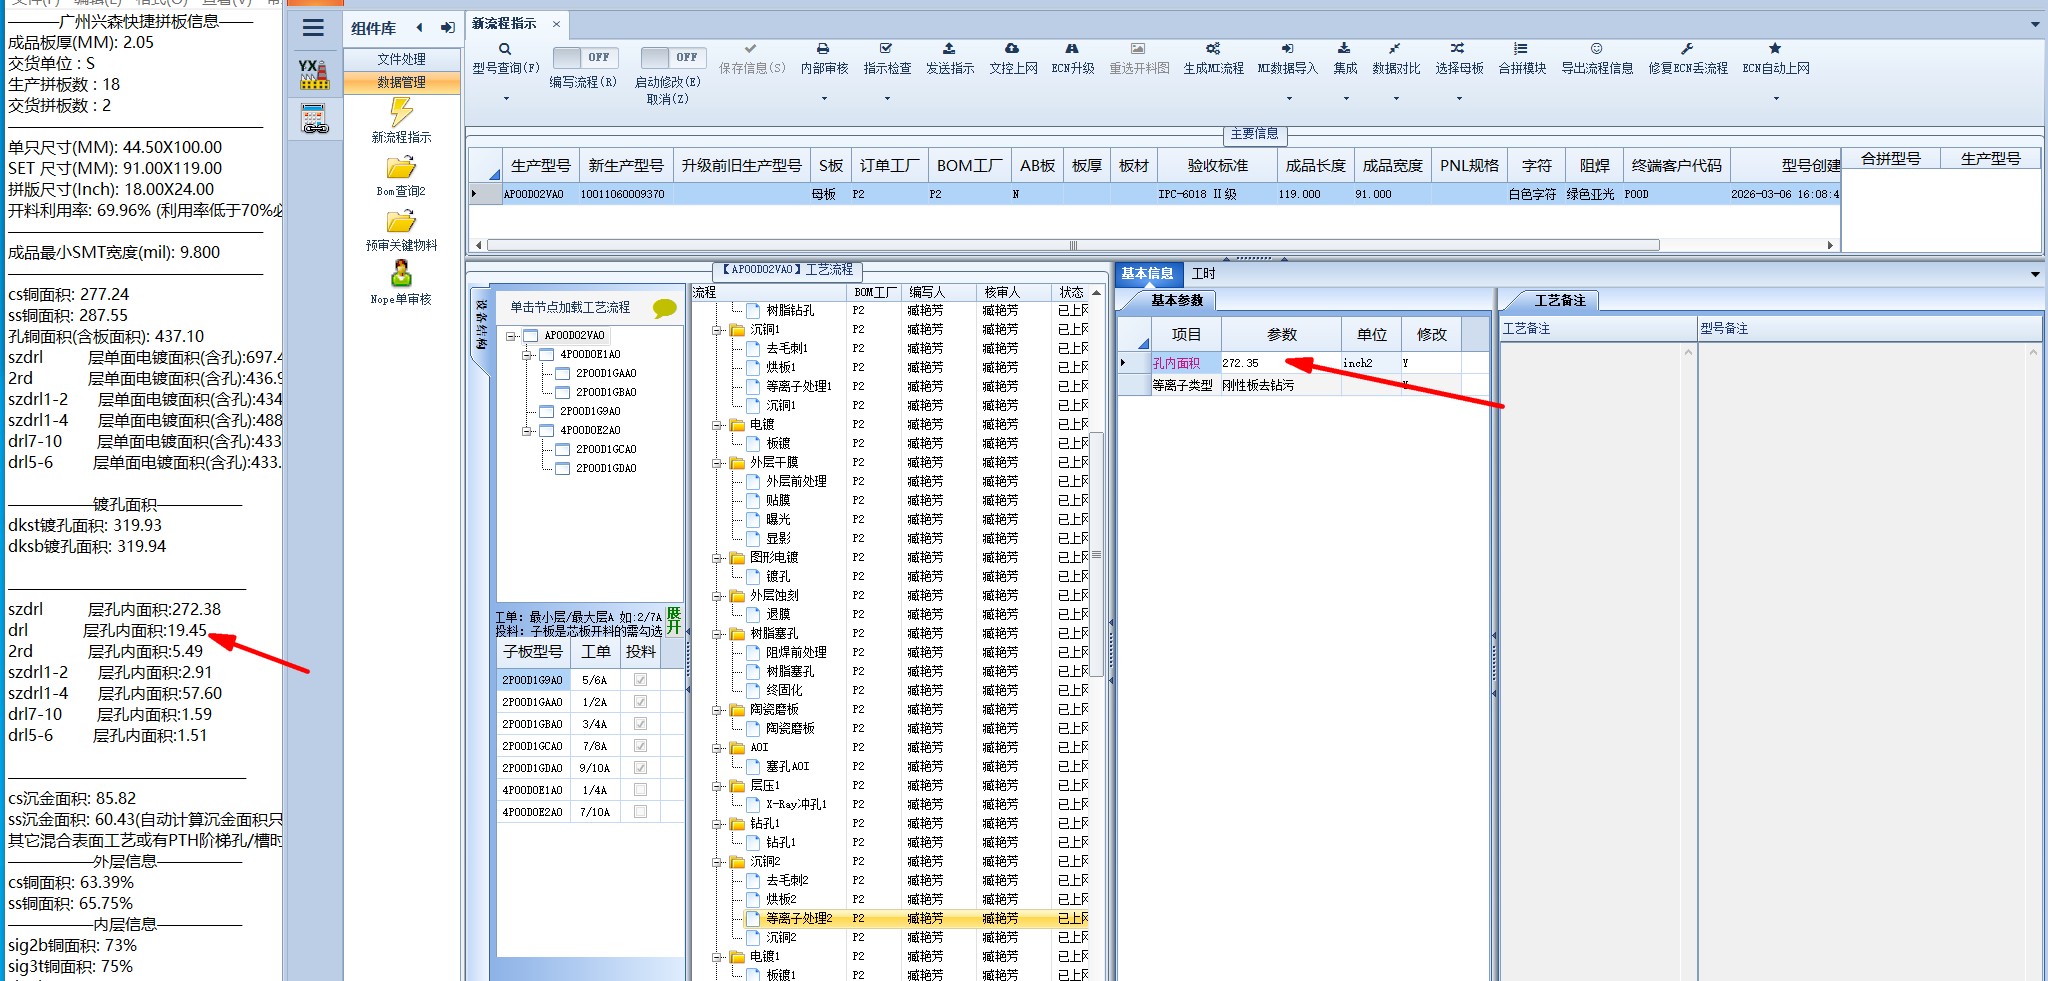Toggle 投料 checkbox for 4P00D0E1A0
The height and width of the screenshot is (981, 2048).
[x=640, y=790]
